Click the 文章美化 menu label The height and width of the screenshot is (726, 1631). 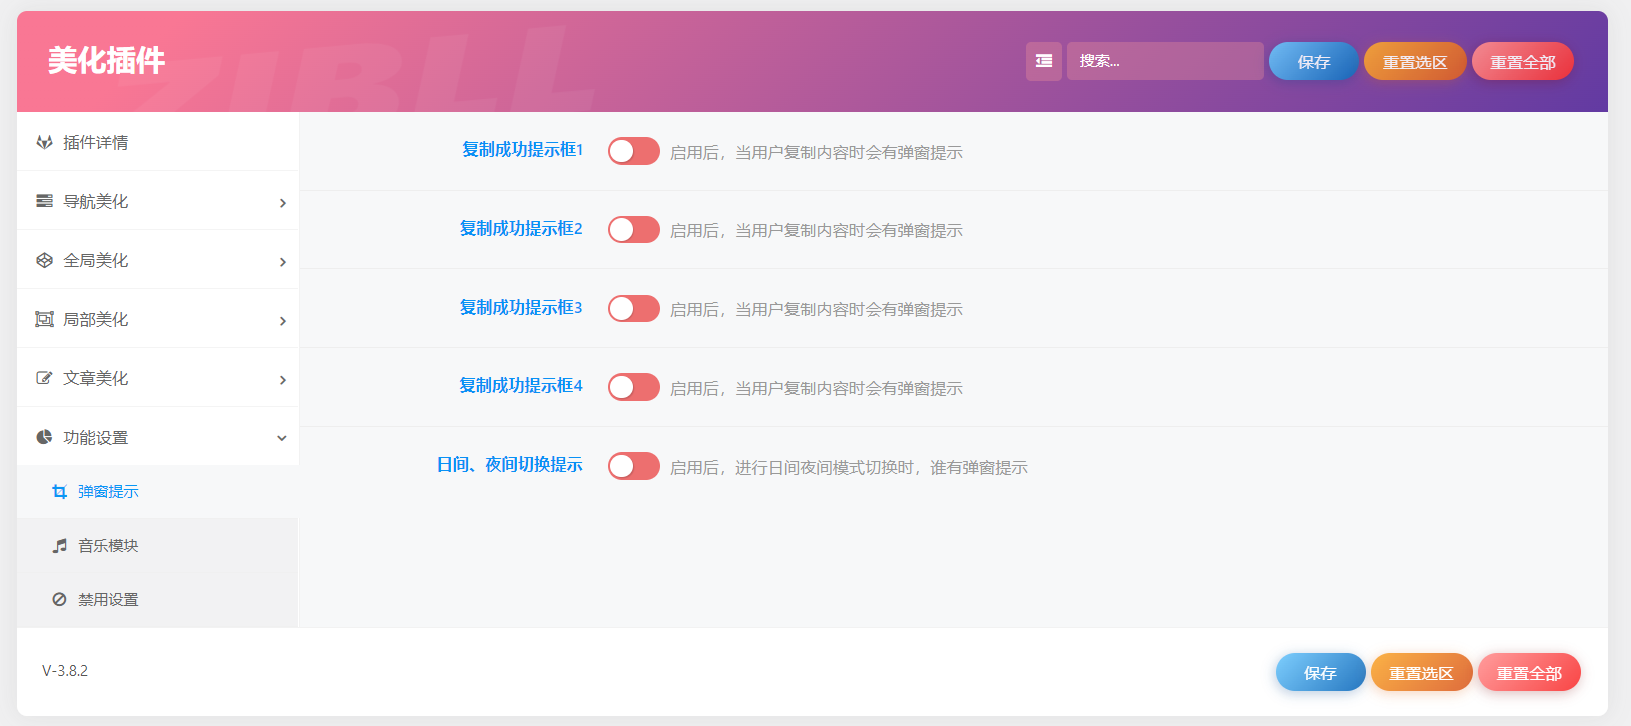point(96,378)
